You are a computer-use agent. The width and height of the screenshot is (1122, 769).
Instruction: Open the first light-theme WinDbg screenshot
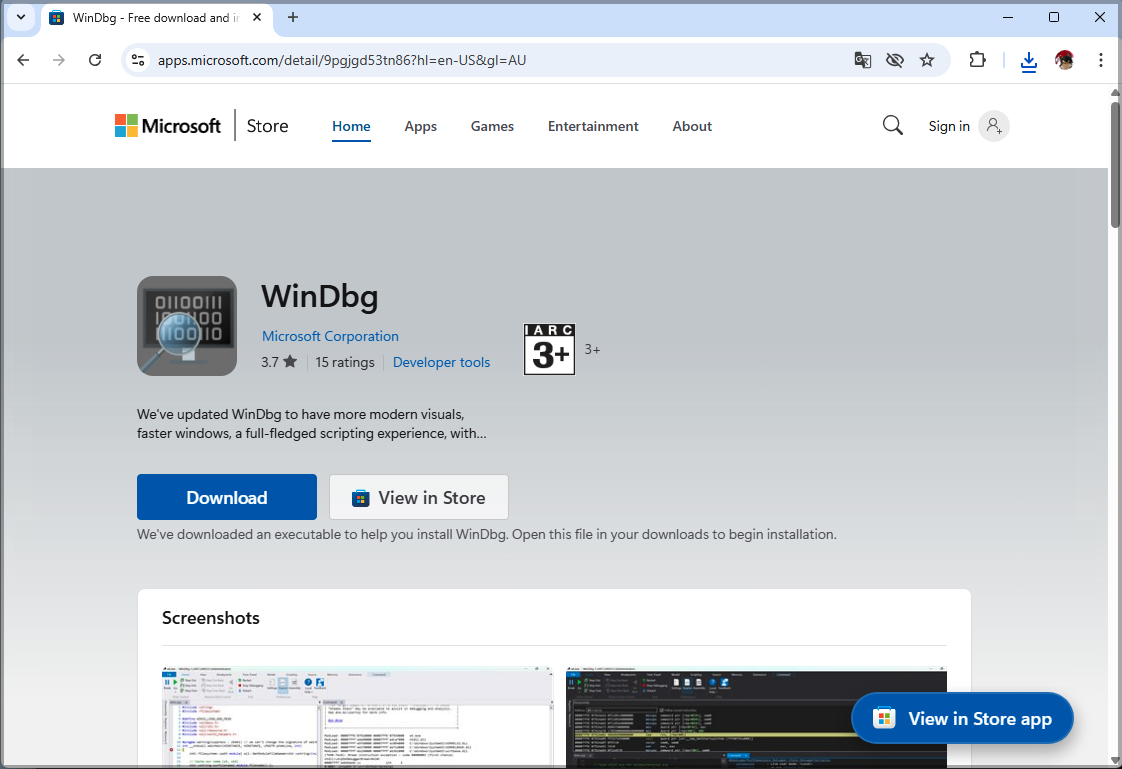tap(357, 715)
